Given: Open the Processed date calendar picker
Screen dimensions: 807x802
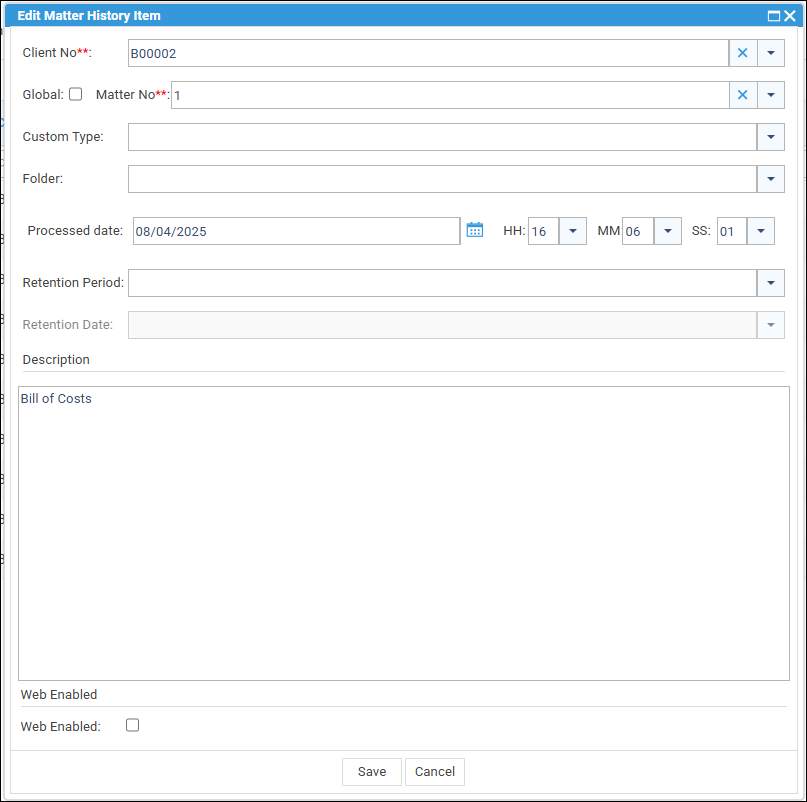Looking at the screenshot, I should (475, 231).
